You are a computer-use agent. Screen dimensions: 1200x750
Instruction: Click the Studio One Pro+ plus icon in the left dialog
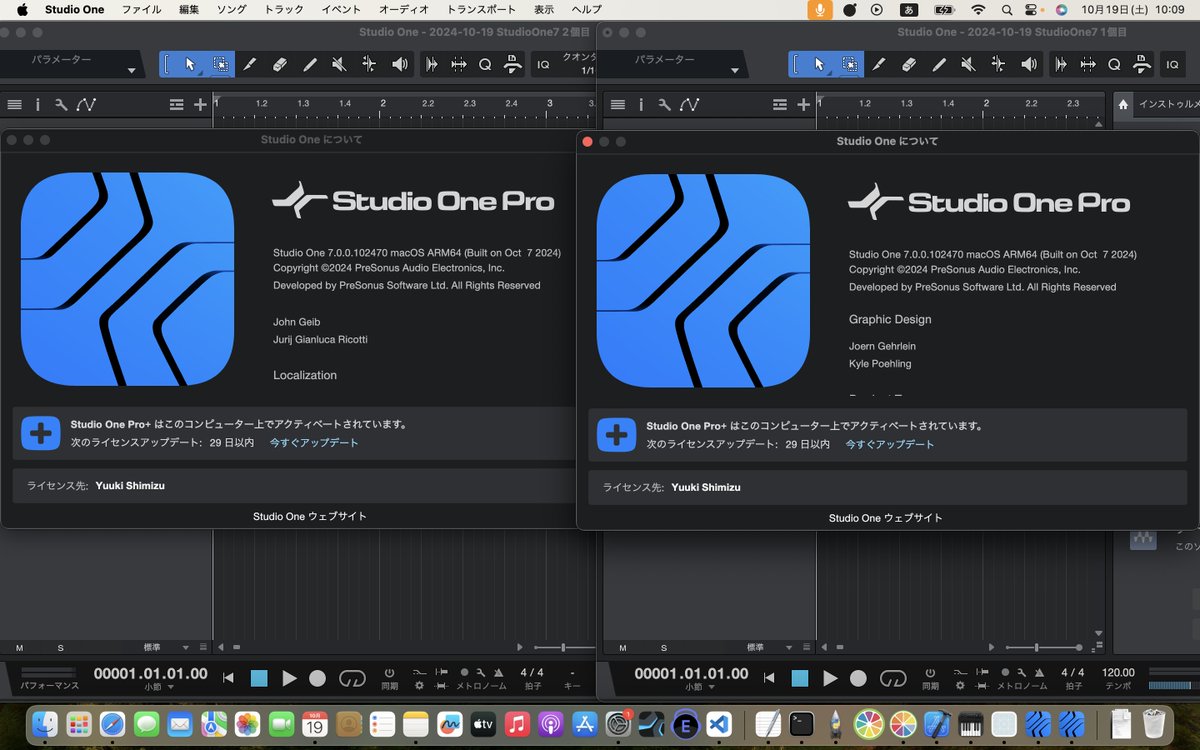[x=41, y=433]
